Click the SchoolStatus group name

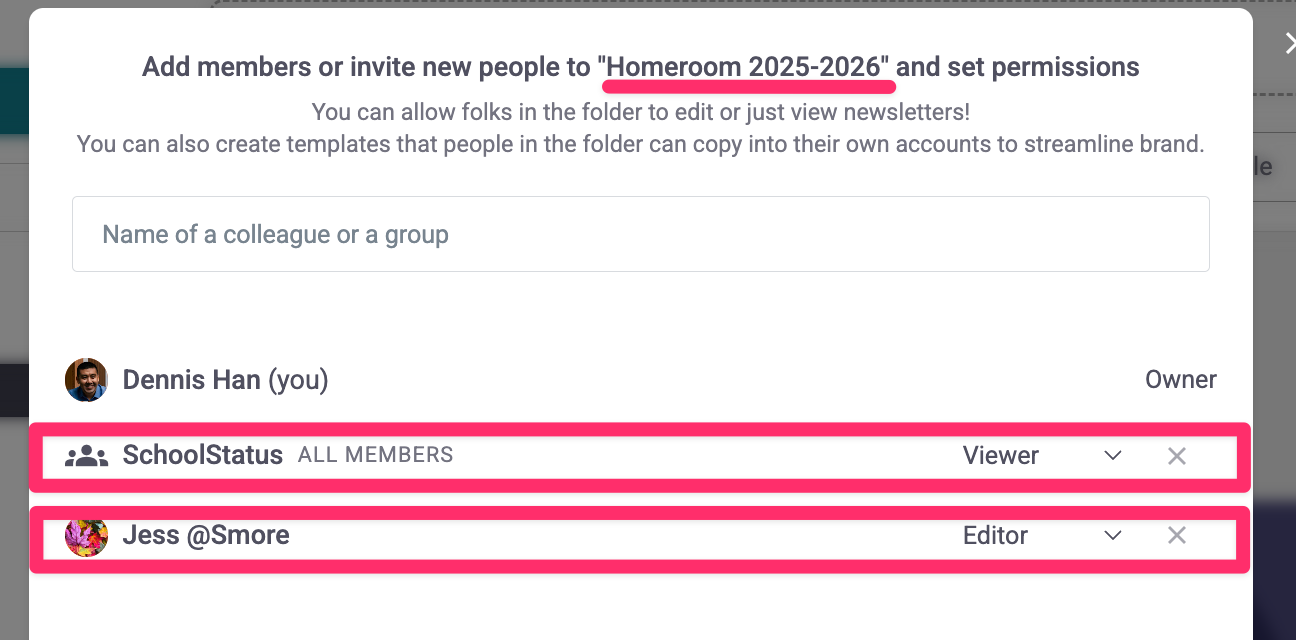203,456
